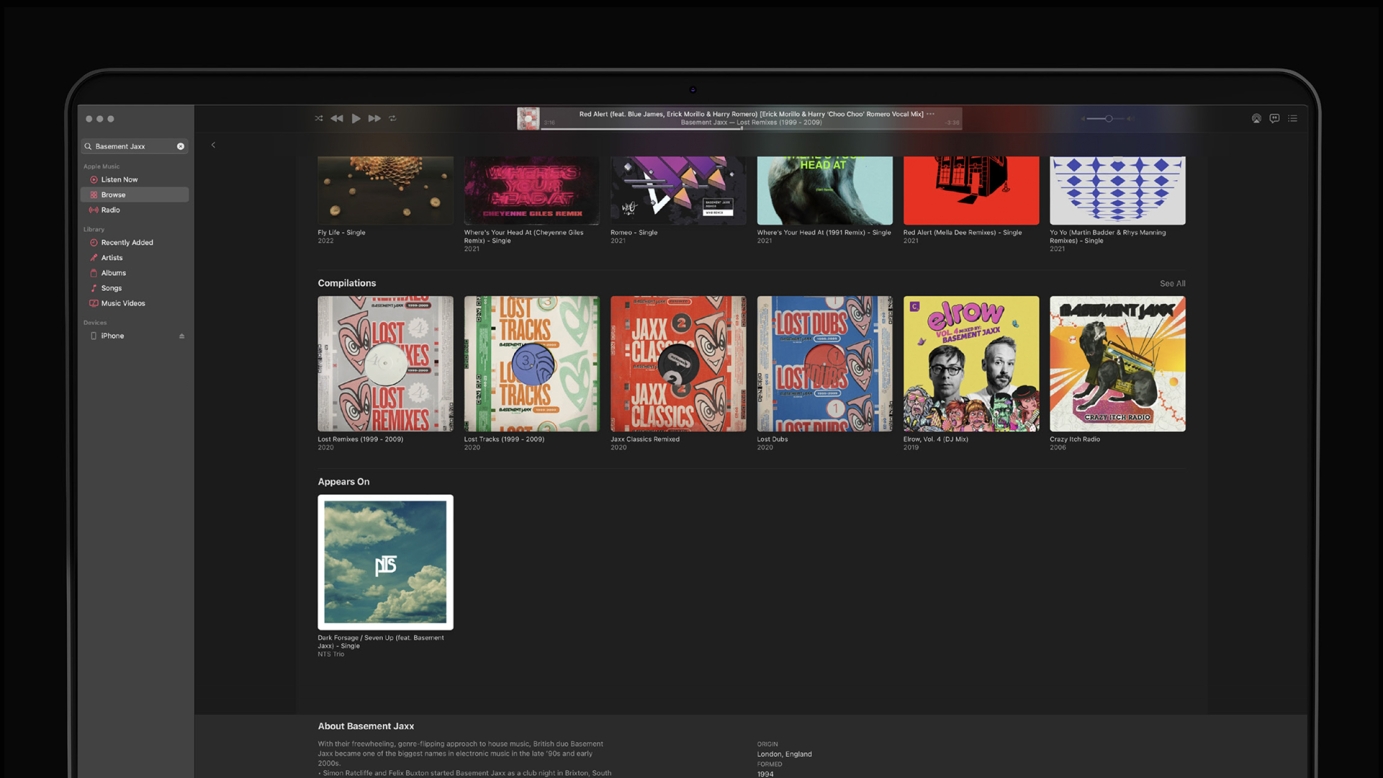Skip to the next track
Screen dimensions: 1383x778
pyautogui.click(x=374, y=118)
